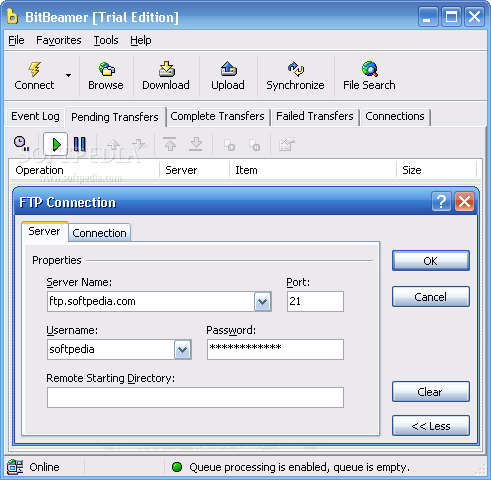This screenshot has width=491, height=480.
Task: Open the Synchronize tool
Action: click(x=296, y=69)
